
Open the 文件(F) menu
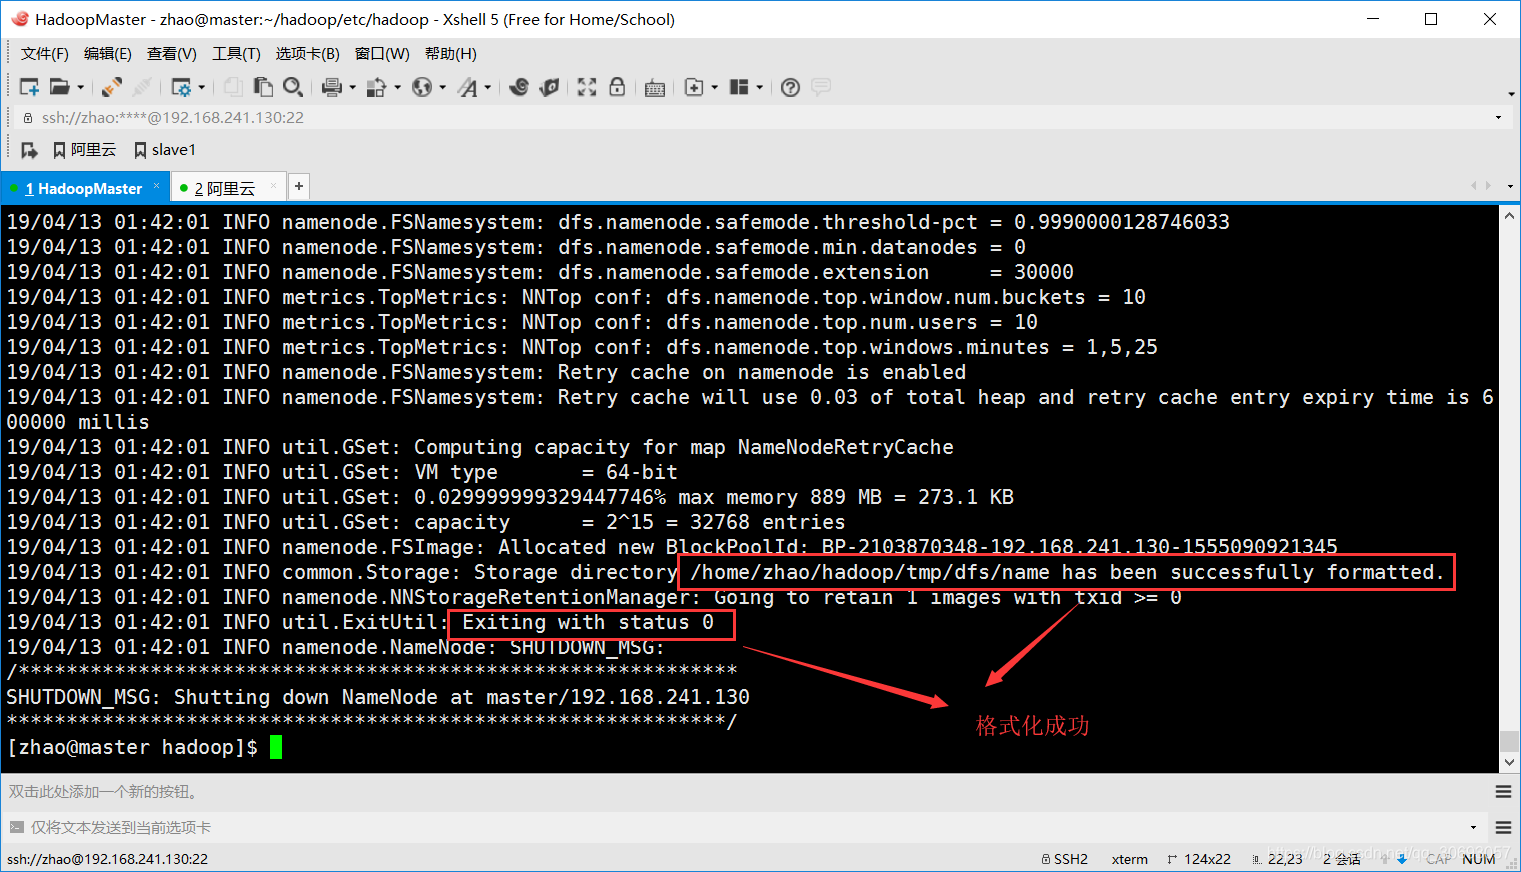pyautogui.click(x=45, y=53)
